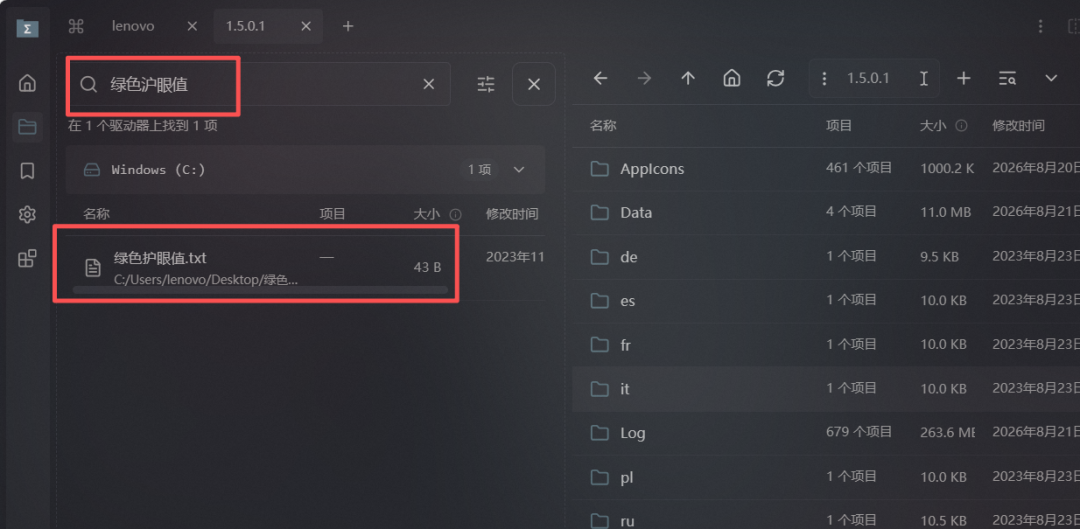
Task: Switch to the 1.5.0.1 tab
Action: click(246, 26)
